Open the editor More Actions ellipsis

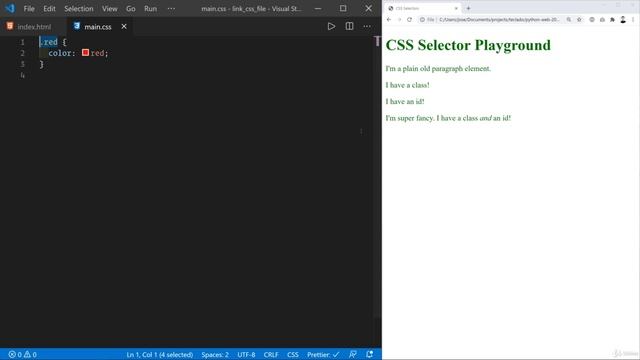click(367, 27)
